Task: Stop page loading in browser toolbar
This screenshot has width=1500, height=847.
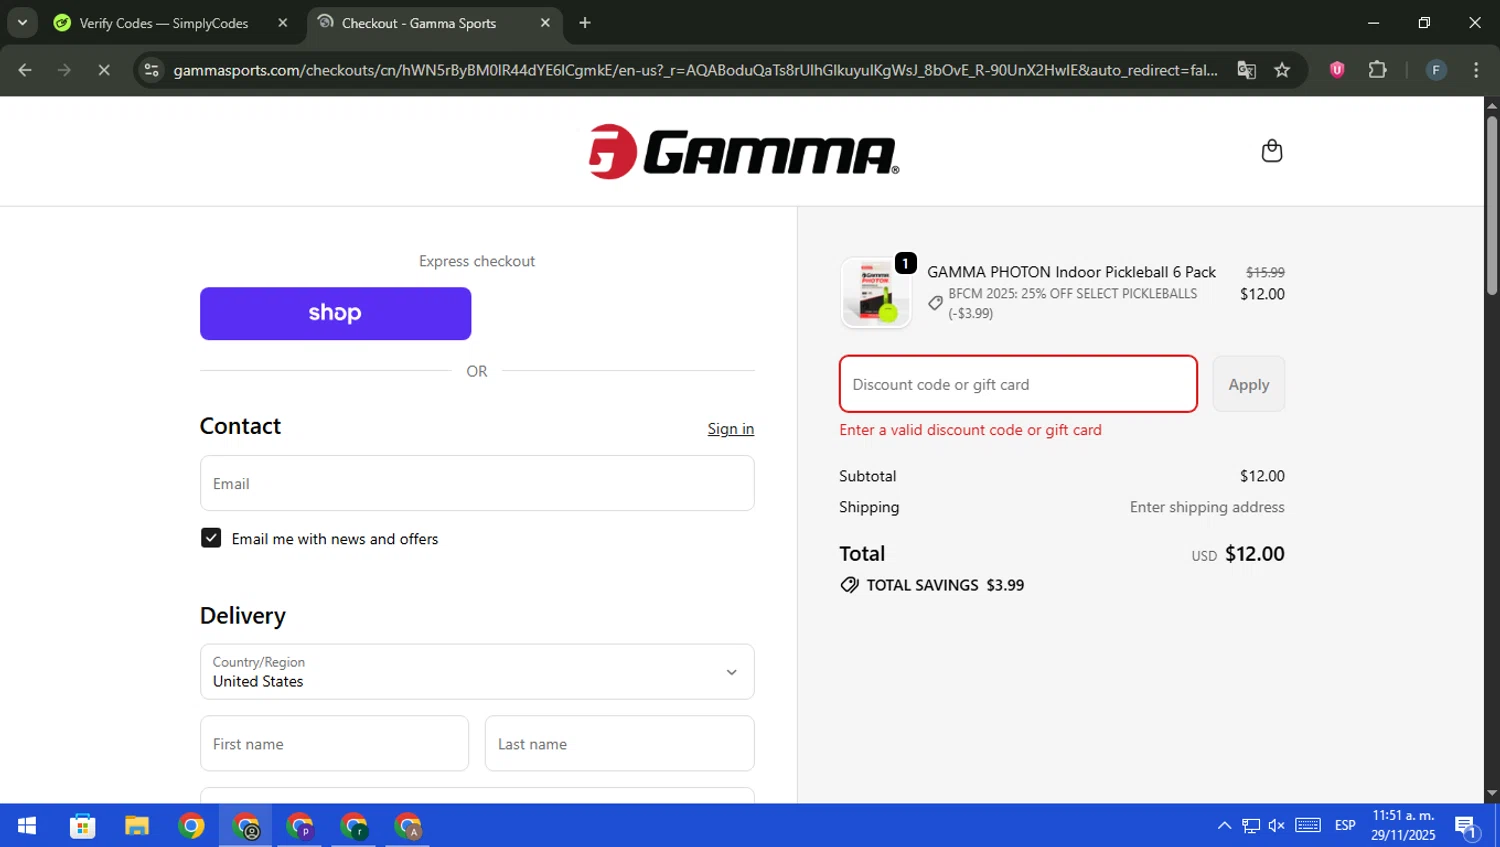Action: pos(104,70)
